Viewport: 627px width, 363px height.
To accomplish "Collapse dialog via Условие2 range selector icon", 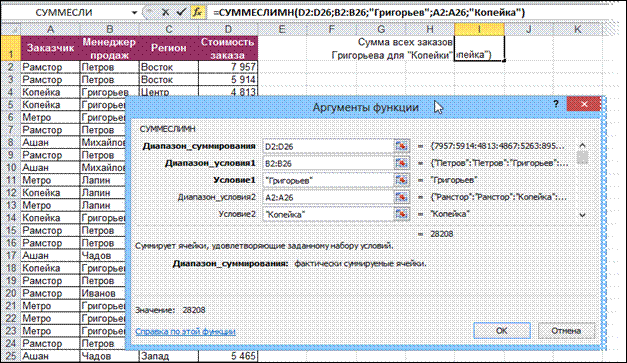I will coord(401,214).
